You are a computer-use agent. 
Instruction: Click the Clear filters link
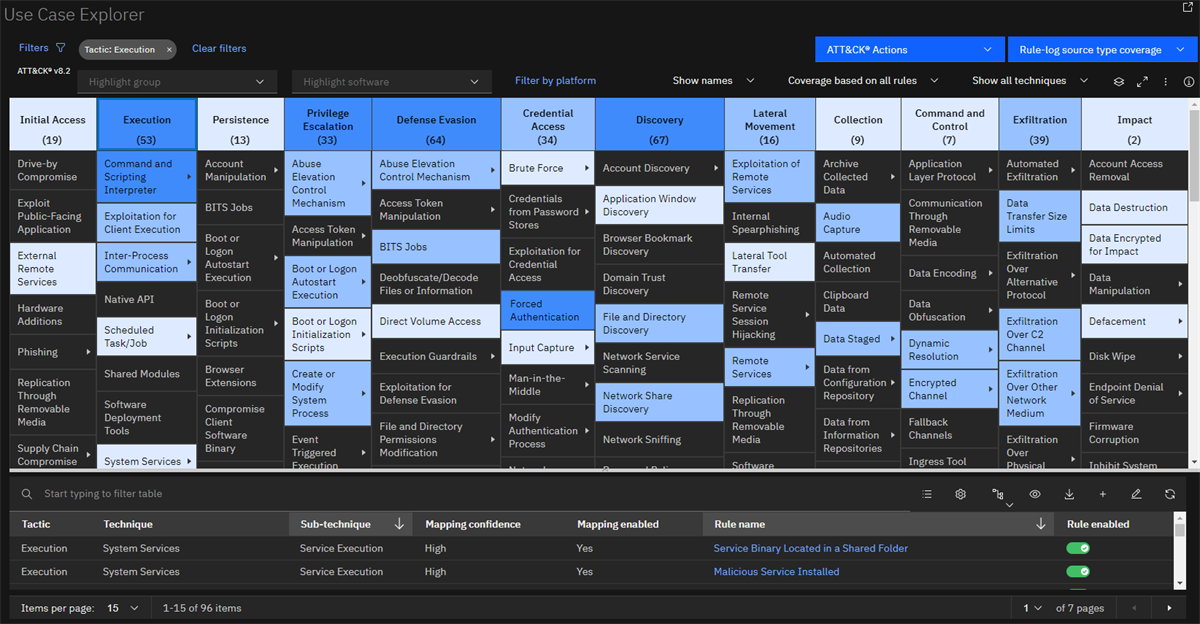click(x=219, y=48)
